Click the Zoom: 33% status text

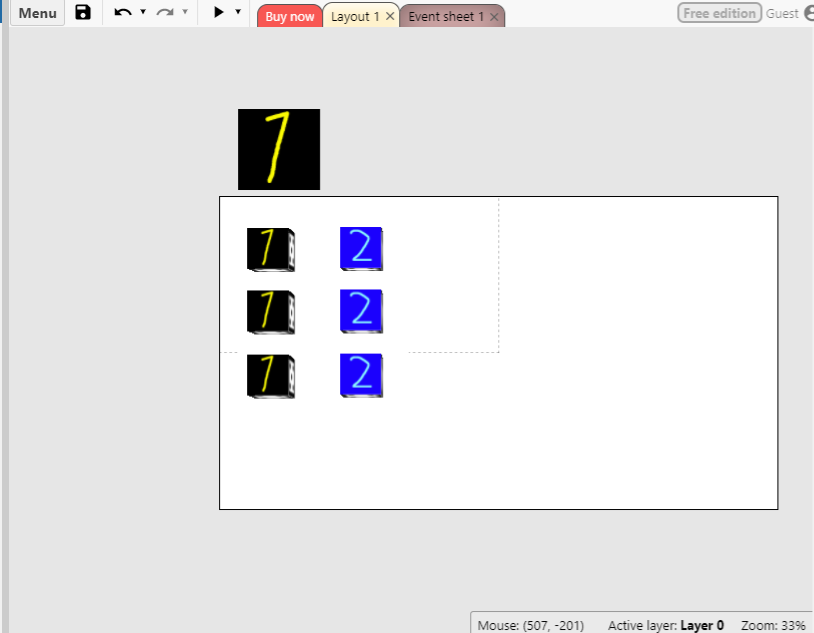pos(773,625)
